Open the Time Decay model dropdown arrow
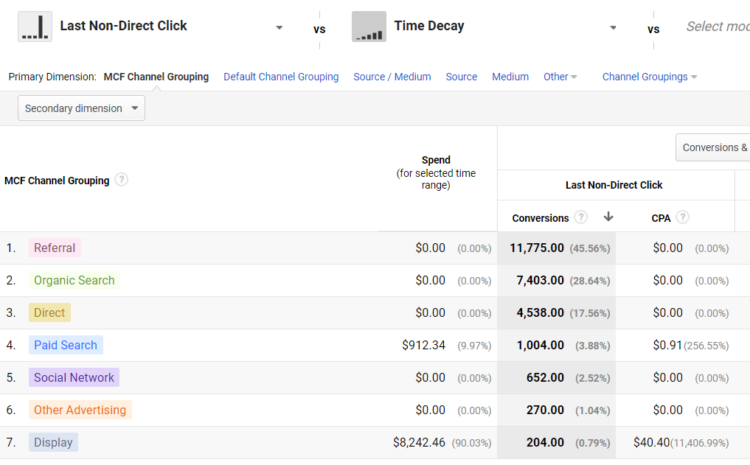Viewport: 750px width, 465px height. point(613,28)
